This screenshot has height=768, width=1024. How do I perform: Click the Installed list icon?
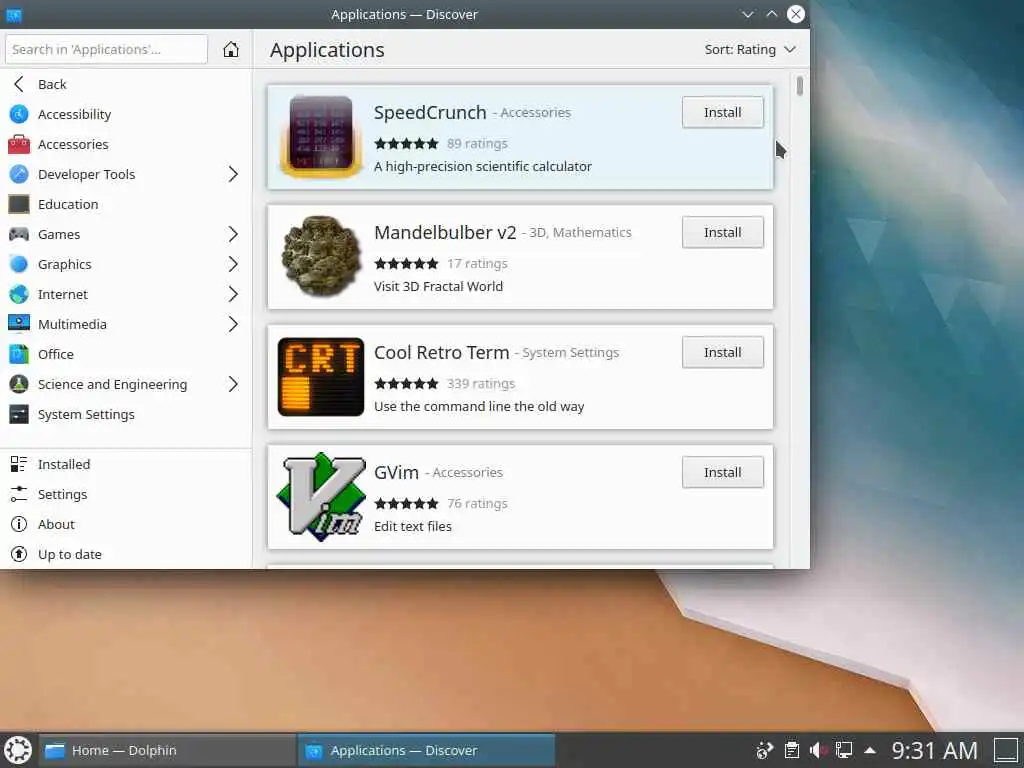(x=19, y=464)
